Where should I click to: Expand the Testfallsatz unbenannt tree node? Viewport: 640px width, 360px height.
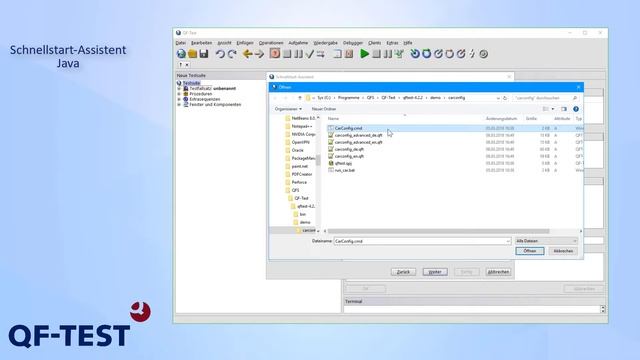(179, 89)
